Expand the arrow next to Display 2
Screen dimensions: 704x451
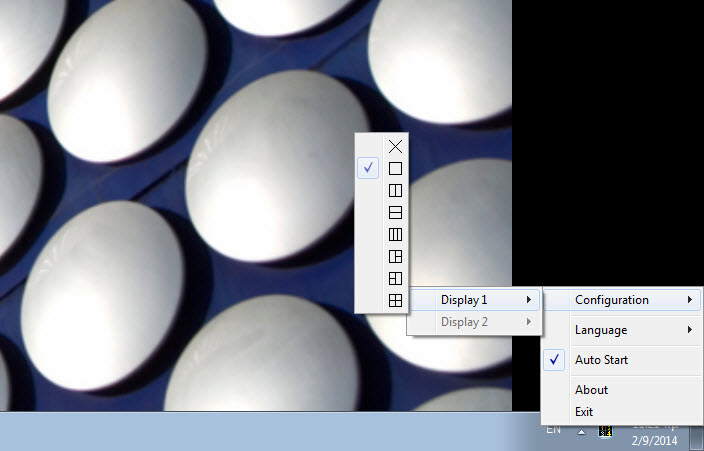click(x=529, y=322)
